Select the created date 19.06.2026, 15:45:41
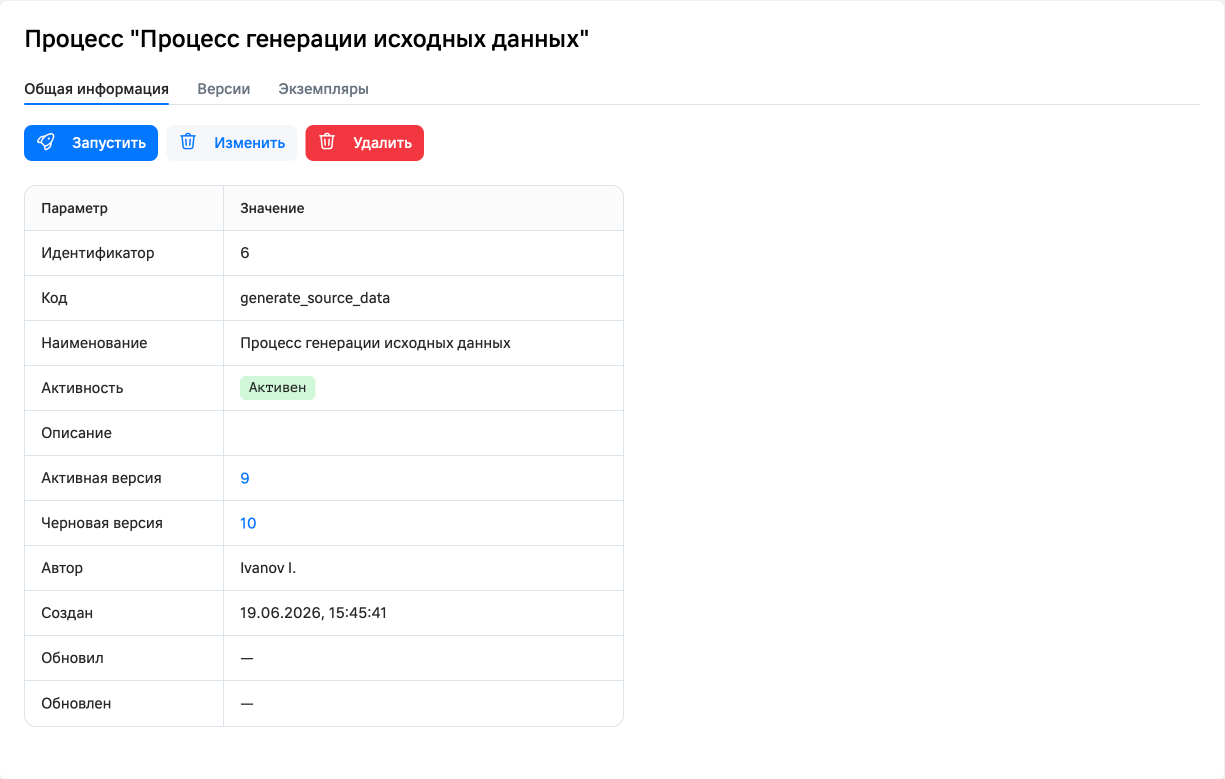 (x=313, y=613)
